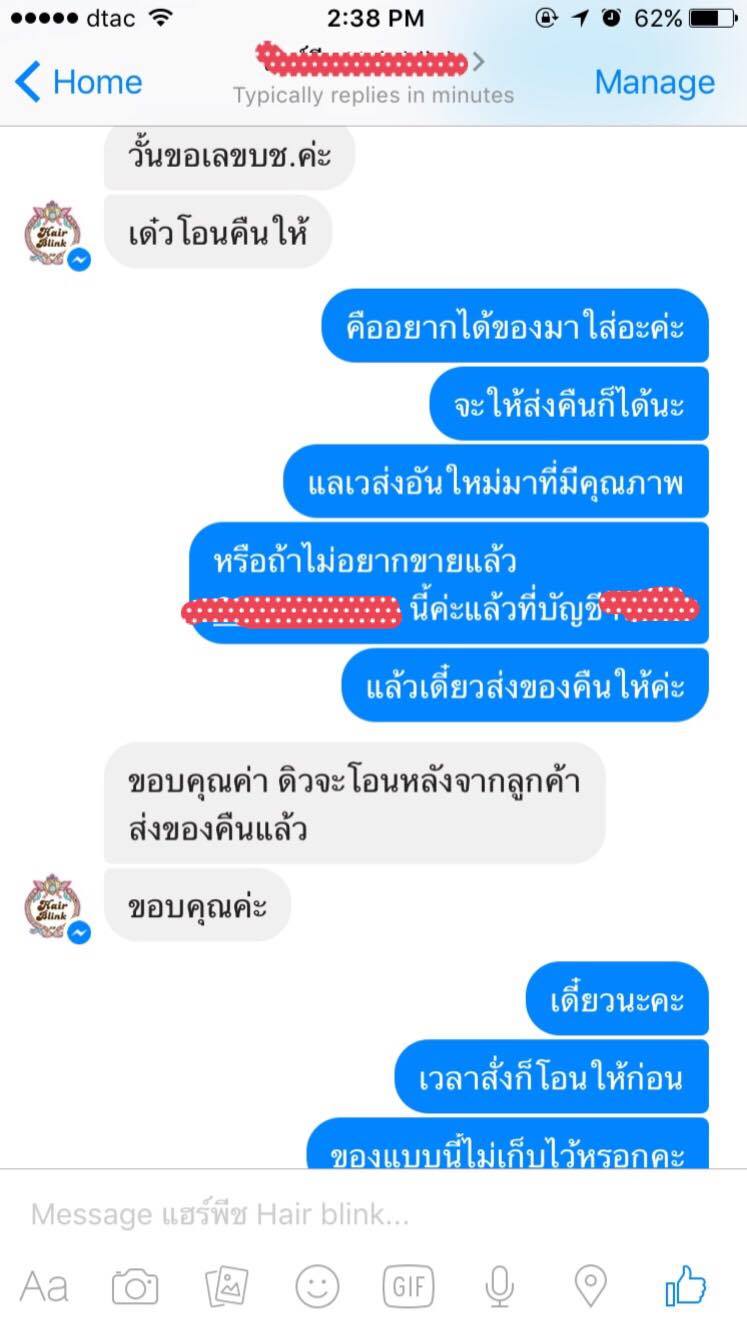Tap the Aa text formatting icon
The height and width of the screenshot is (1328, 747).
click(44, 1286)
